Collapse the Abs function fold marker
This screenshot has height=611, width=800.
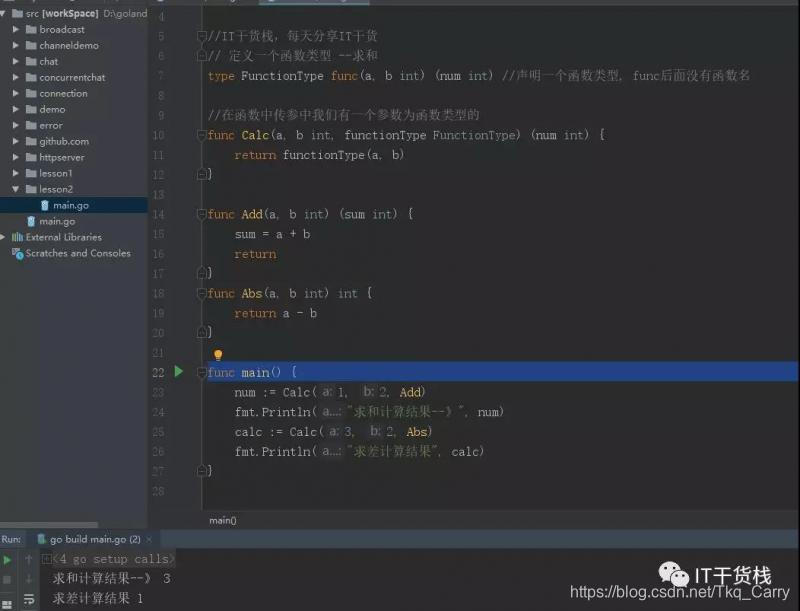pyautogui.click(x=202, y=293)
